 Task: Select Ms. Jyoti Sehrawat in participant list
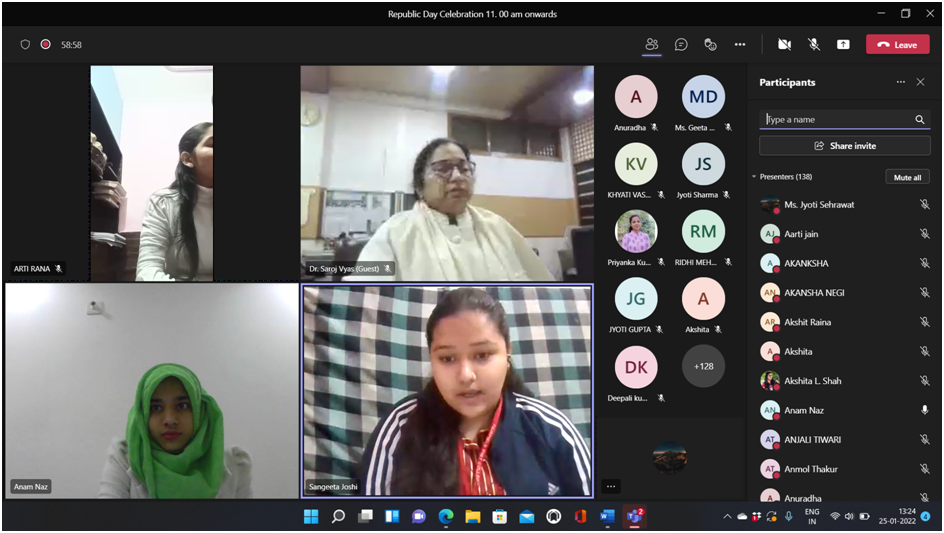819,205
